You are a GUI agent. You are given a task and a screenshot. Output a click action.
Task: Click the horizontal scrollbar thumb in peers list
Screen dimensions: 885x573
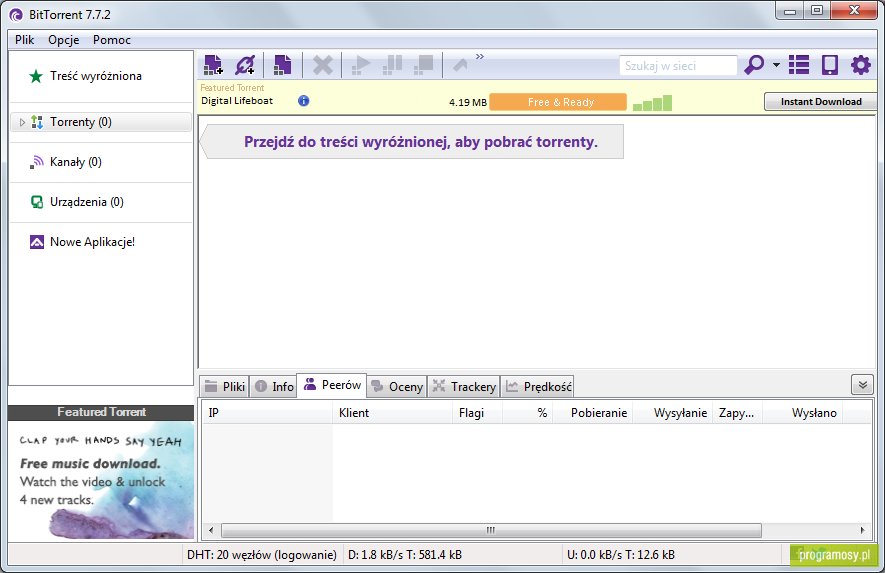(491, 530)
